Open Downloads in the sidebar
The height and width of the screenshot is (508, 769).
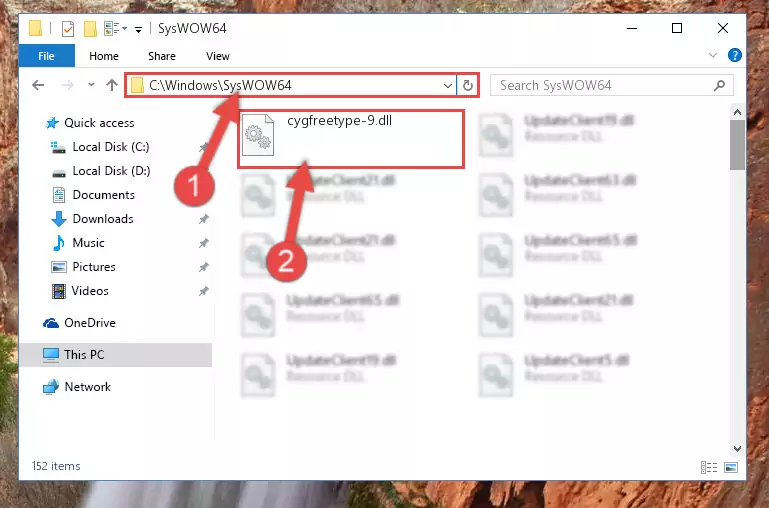tap(103, 219)
